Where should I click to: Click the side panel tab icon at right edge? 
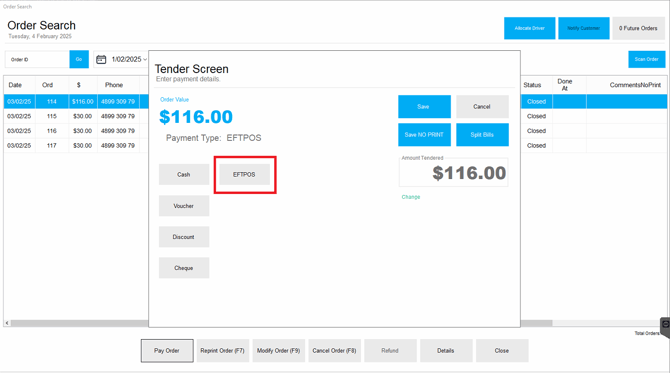(x=665, y=327)
